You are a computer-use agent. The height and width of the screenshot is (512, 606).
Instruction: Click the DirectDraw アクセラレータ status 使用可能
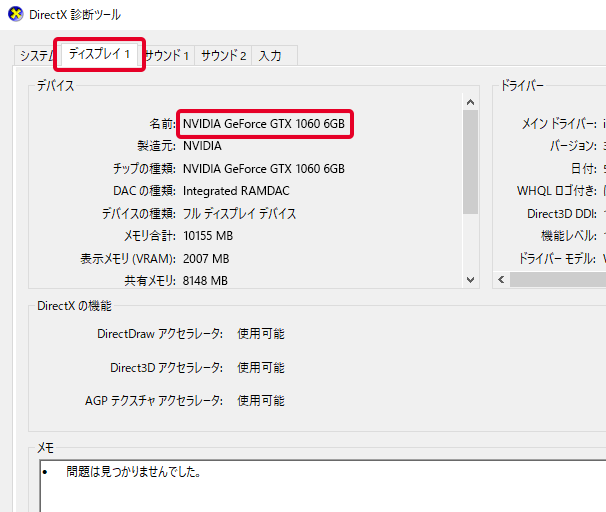[x=260, y=334]
